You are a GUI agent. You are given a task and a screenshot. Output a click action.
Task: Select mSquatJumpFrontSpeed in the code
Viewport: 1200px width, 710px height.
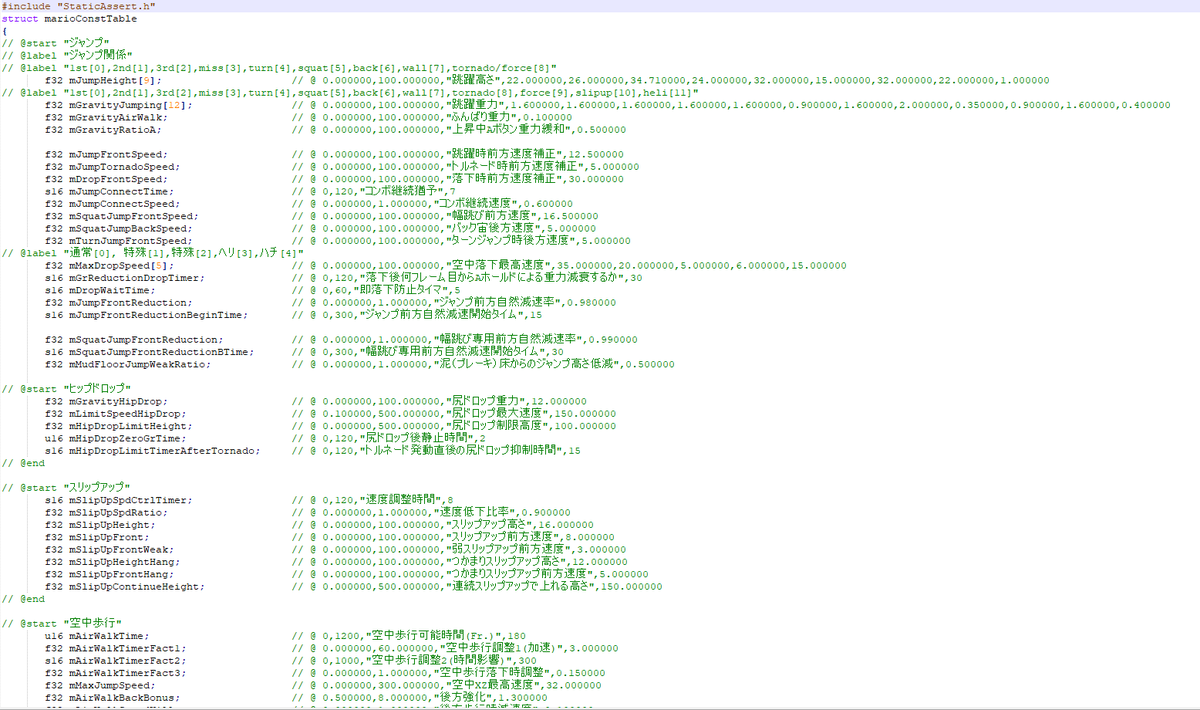[x=131, y=216]
